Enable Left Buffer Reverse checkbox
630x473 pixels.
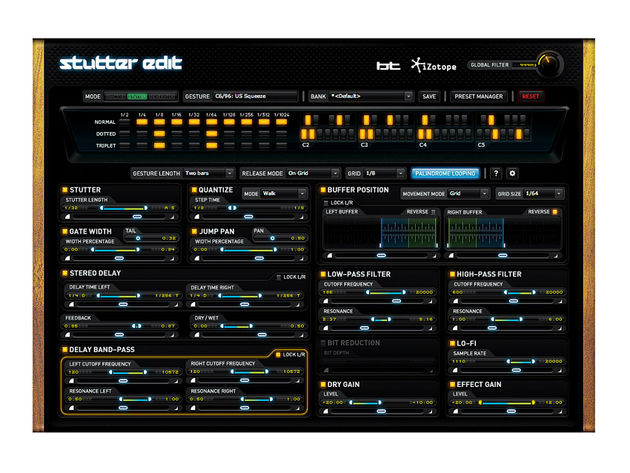pos(433,212)
